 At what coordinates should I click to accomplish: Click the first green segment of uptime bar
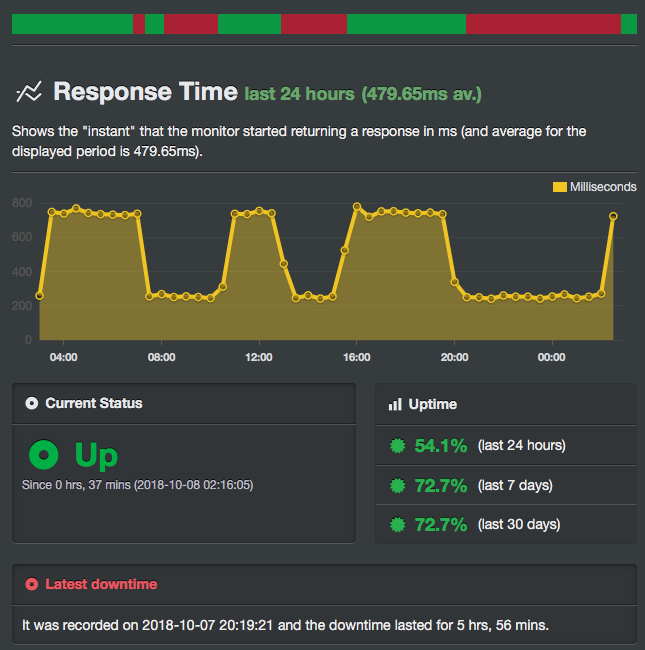point(72,24)
